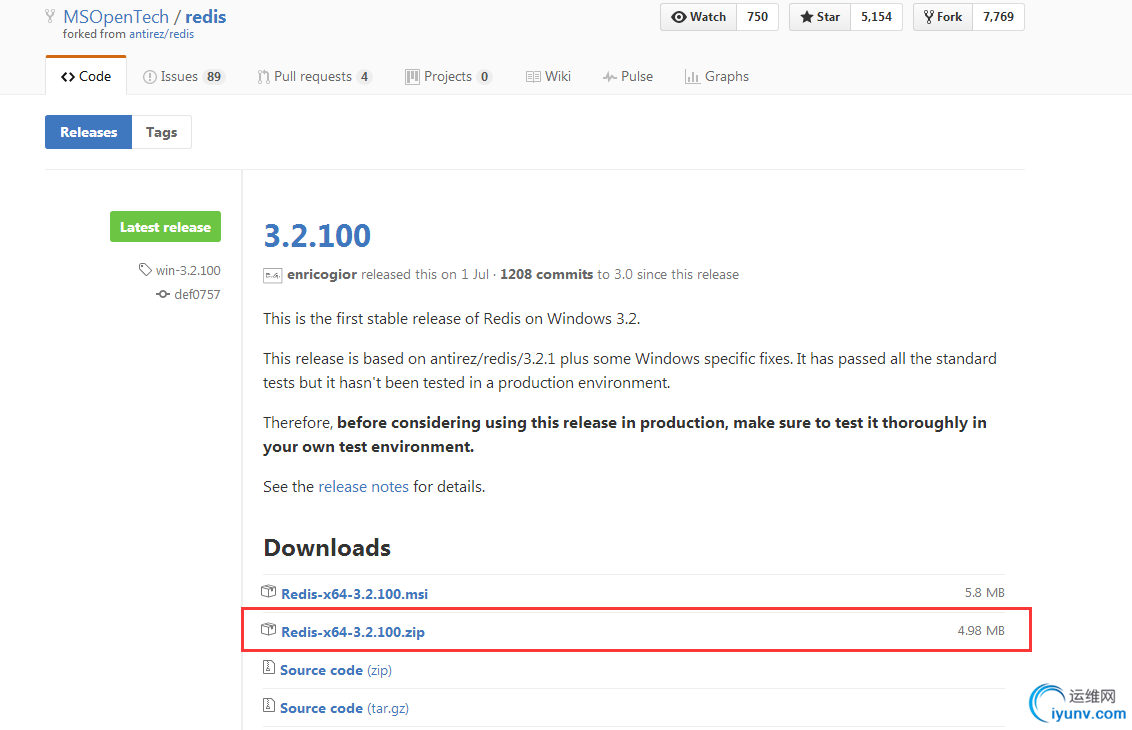Click the star icon in the Star button

click(806, 17)
